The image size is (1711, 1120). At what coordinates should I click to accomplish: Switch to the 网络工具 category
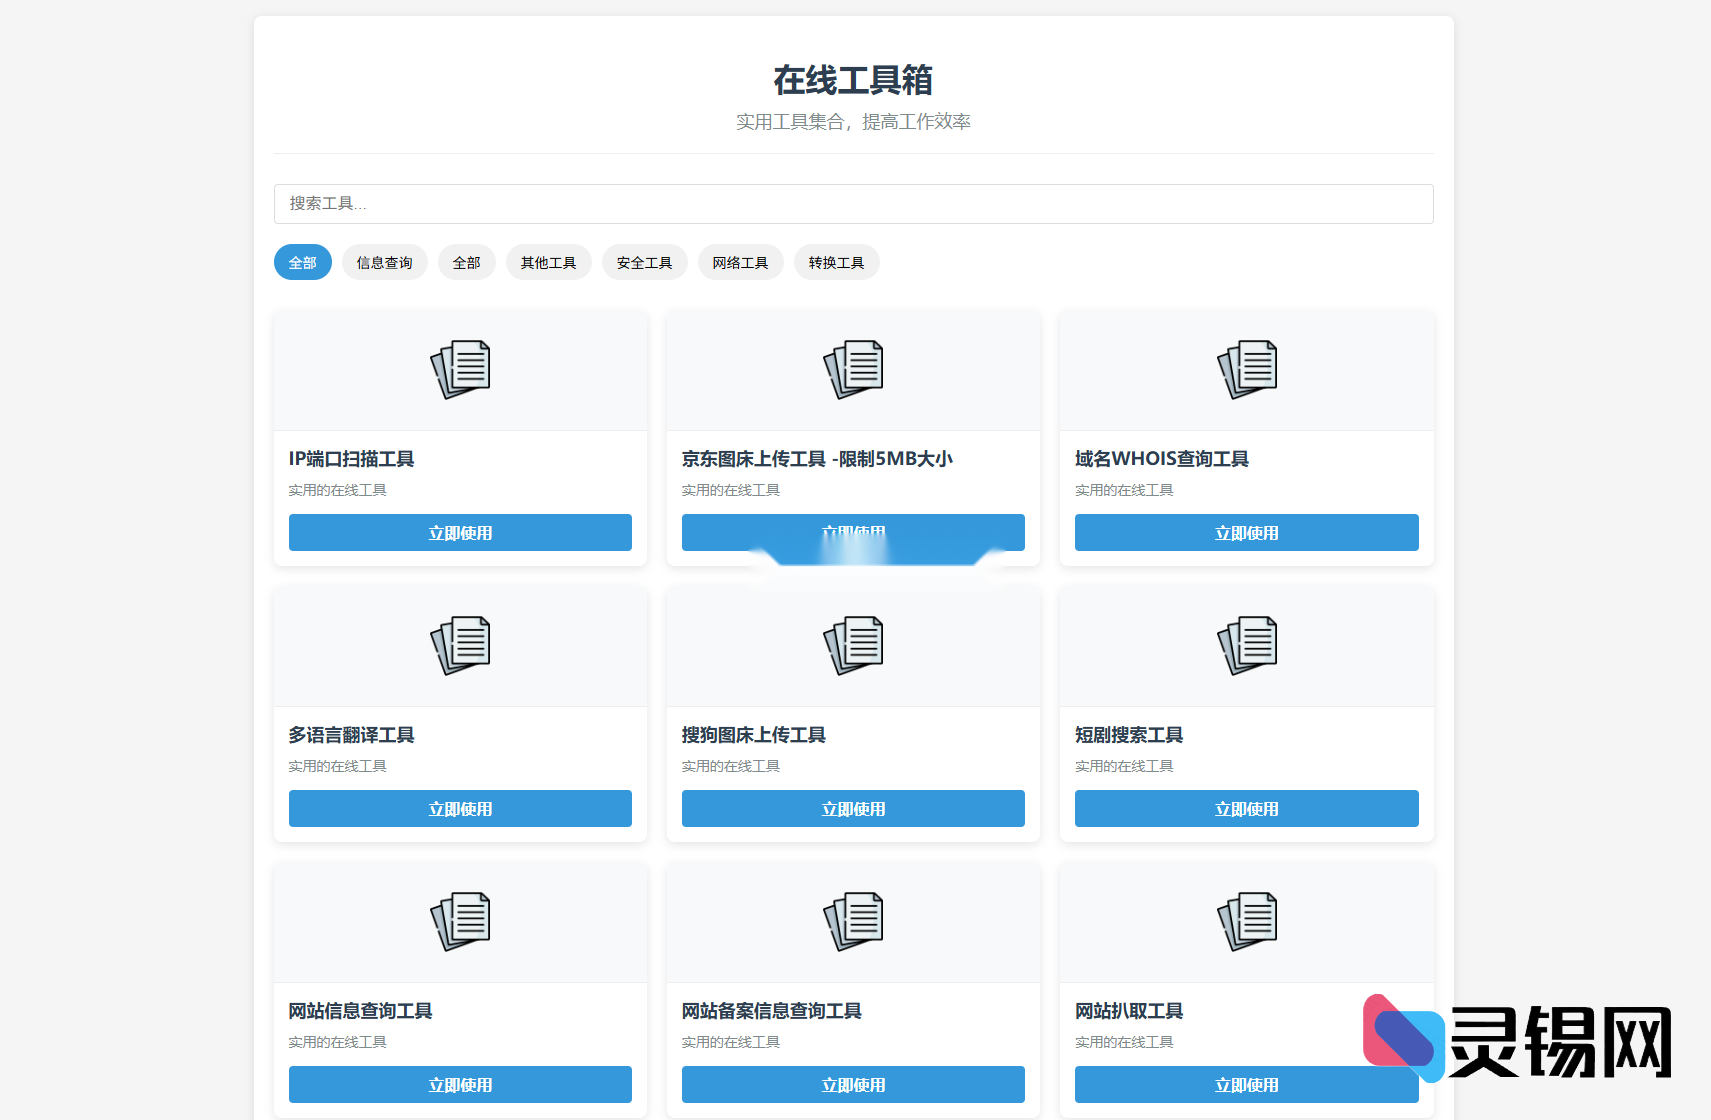pos(740,262)
